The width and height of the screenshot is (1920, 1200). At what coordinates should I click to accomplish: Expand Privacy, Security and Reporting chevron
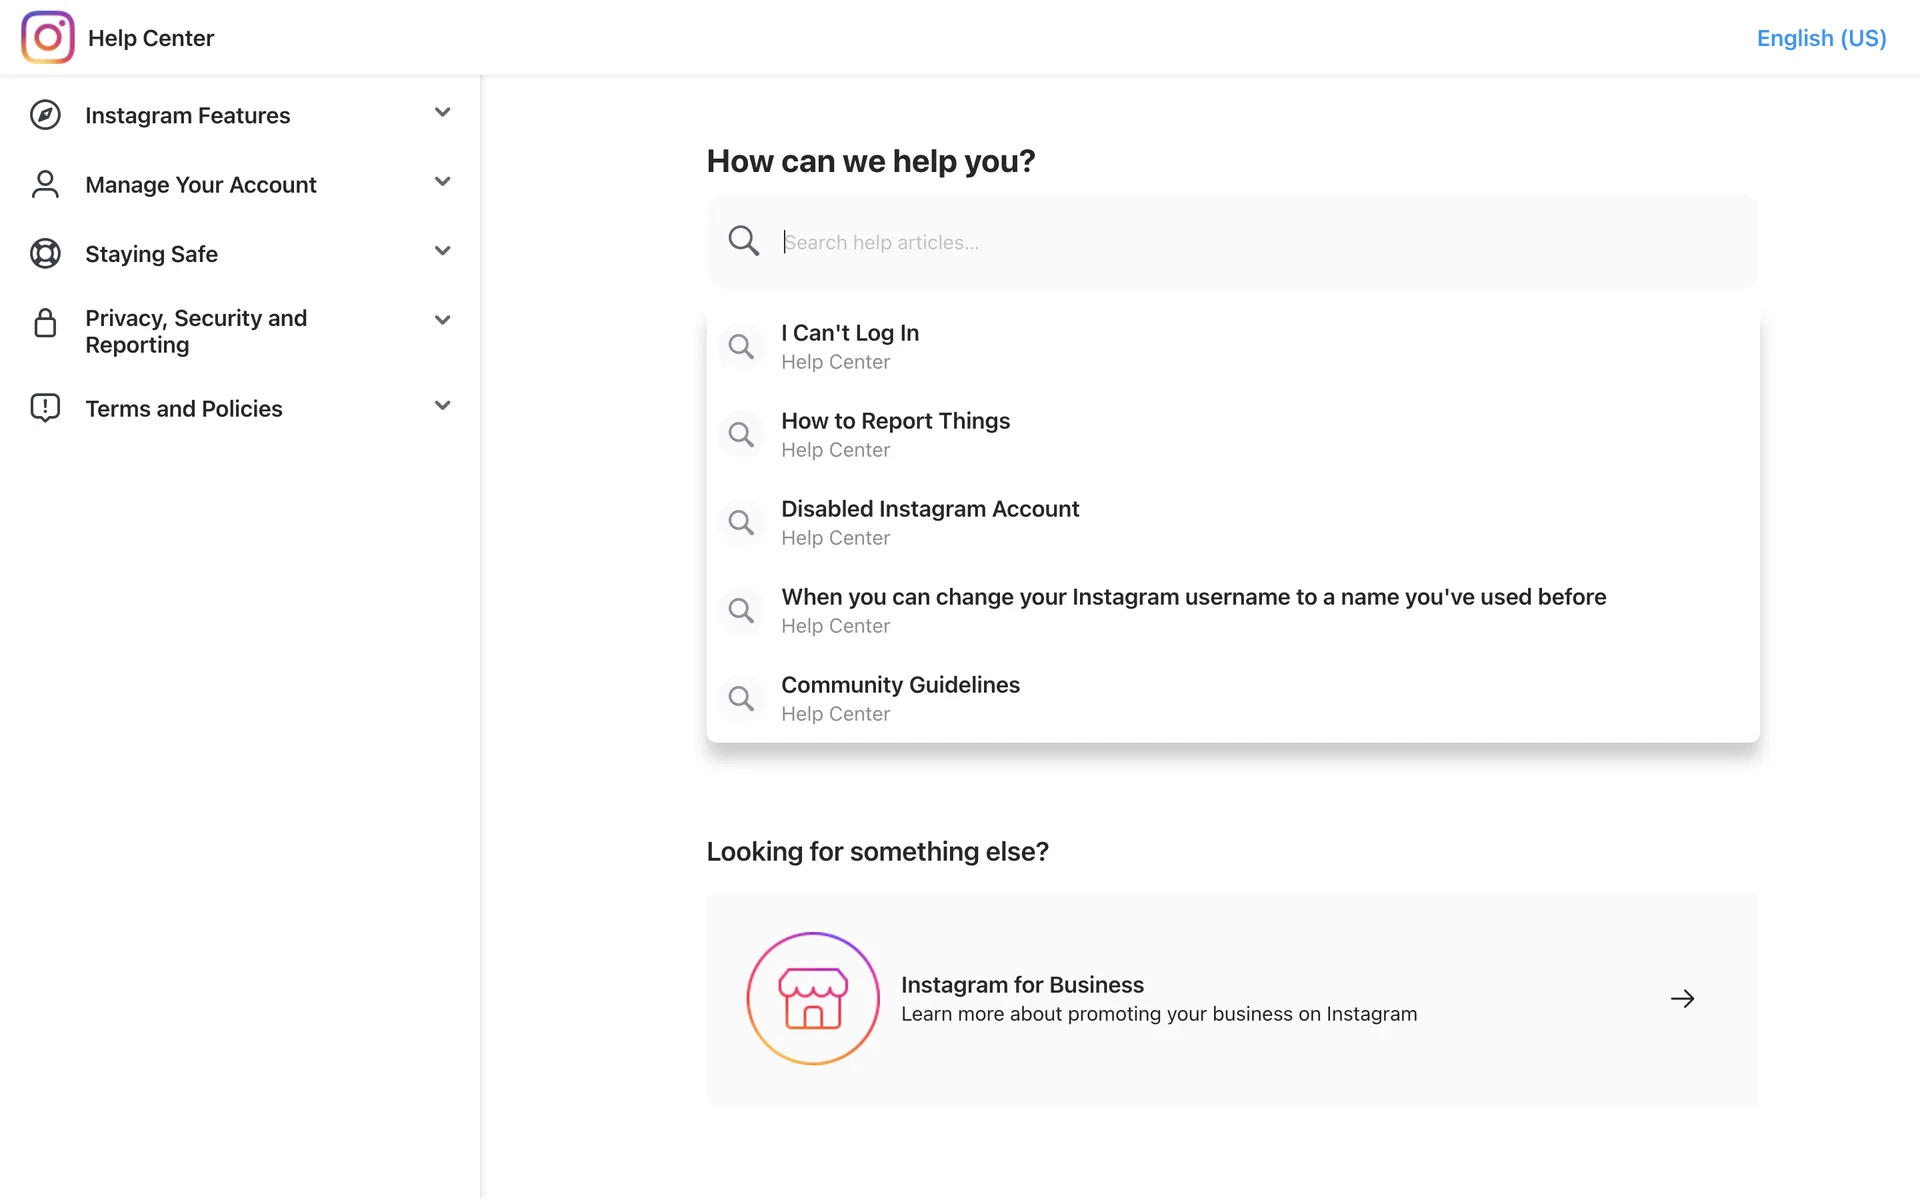click(442, 320)
